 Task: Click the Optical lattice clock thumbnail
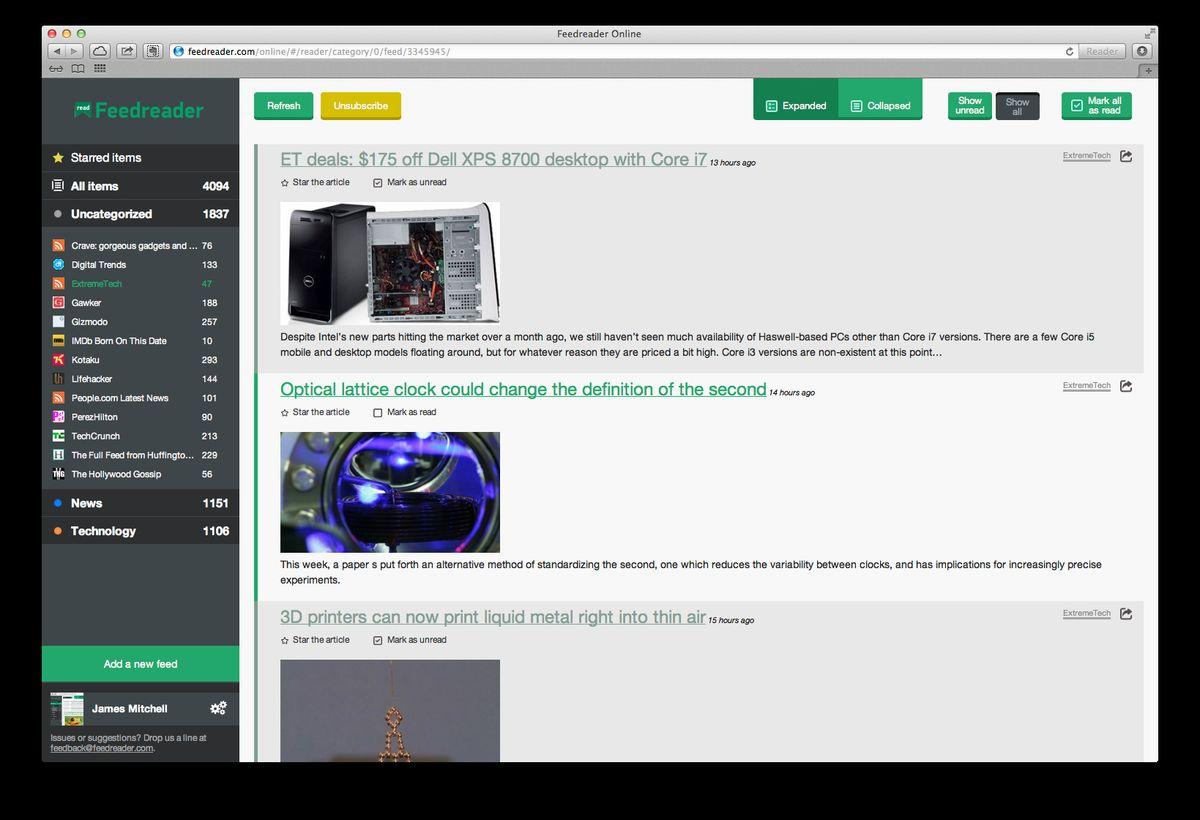[x=390, y=492]
